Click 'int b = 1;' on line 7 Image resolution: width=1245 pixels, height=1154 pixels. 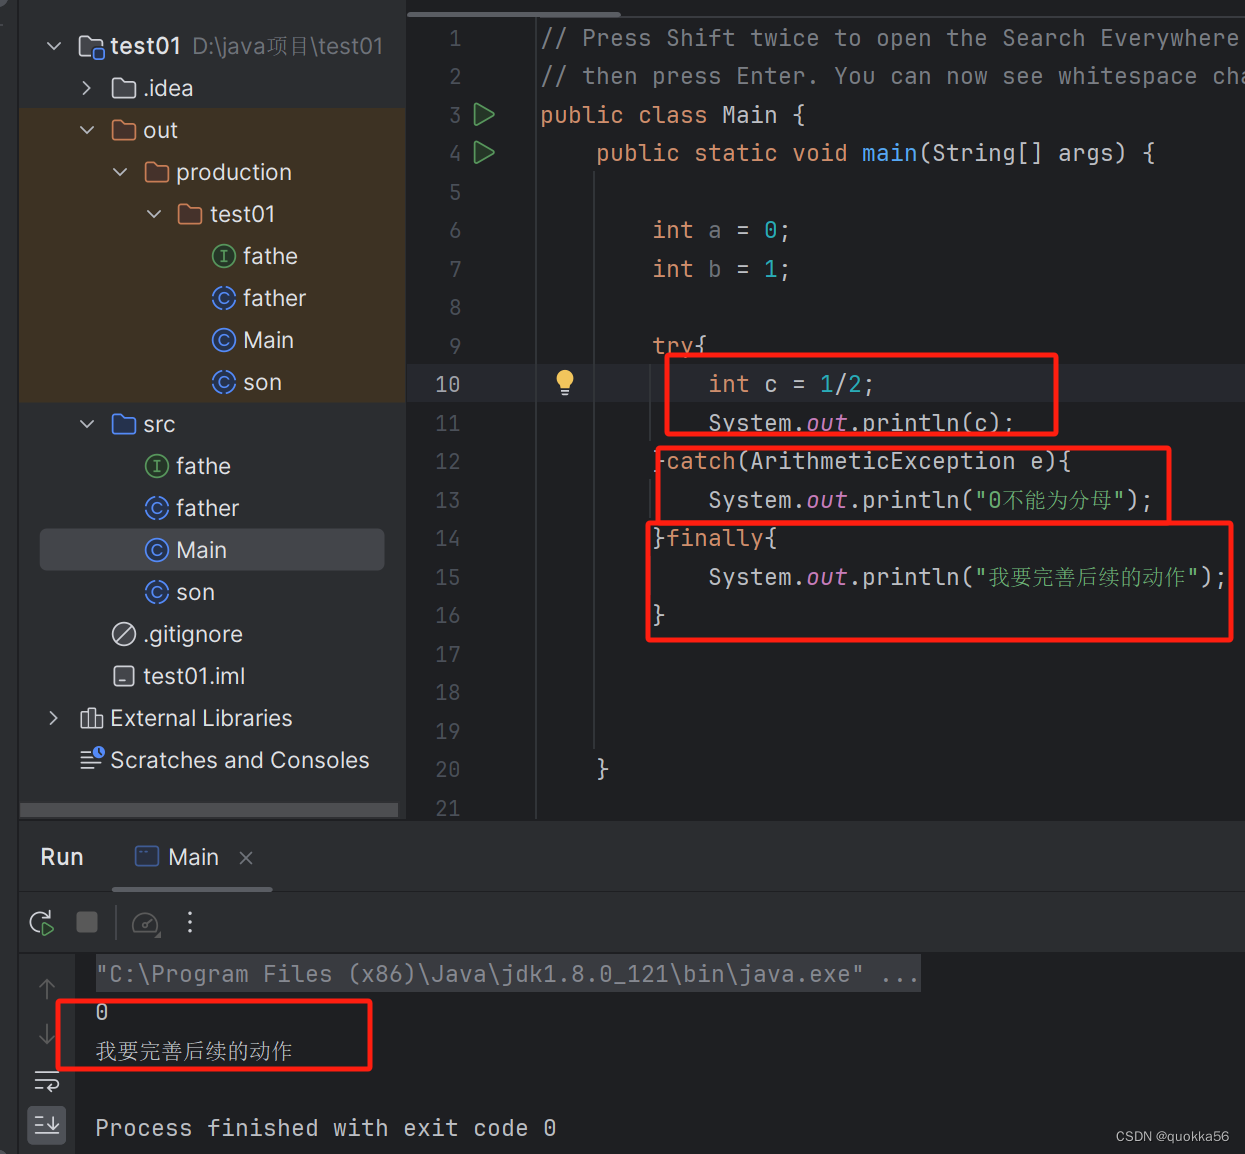(721, 269)
